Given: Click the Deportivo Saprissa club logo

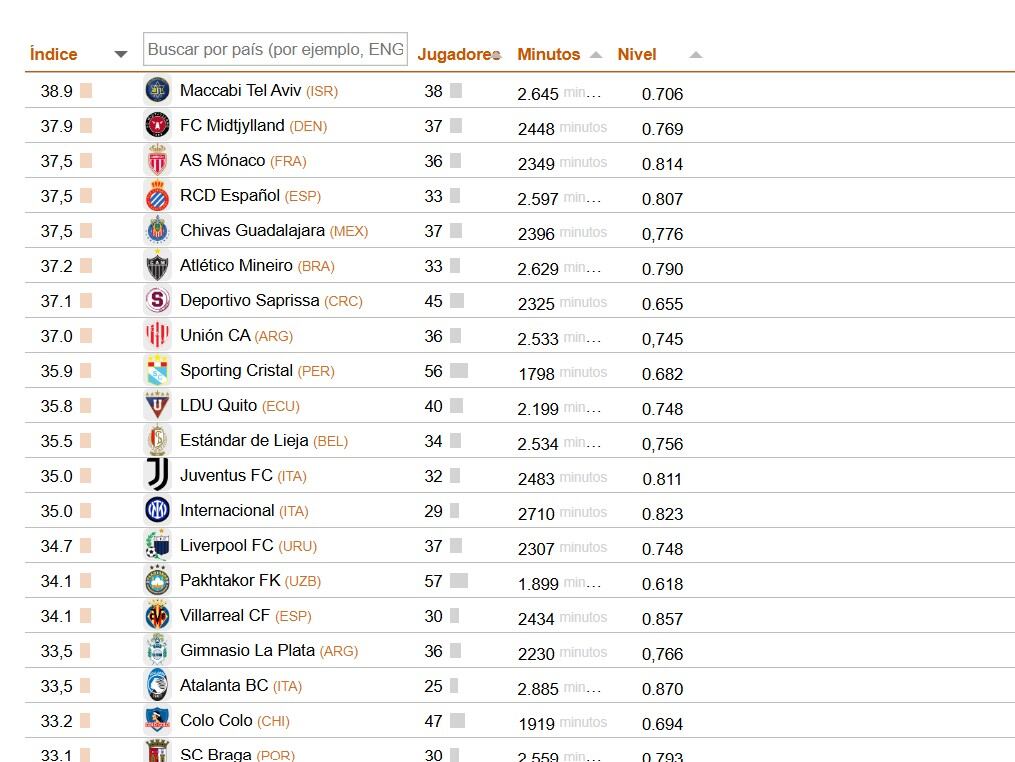Looking at the screenshot, I should (157, 300).
